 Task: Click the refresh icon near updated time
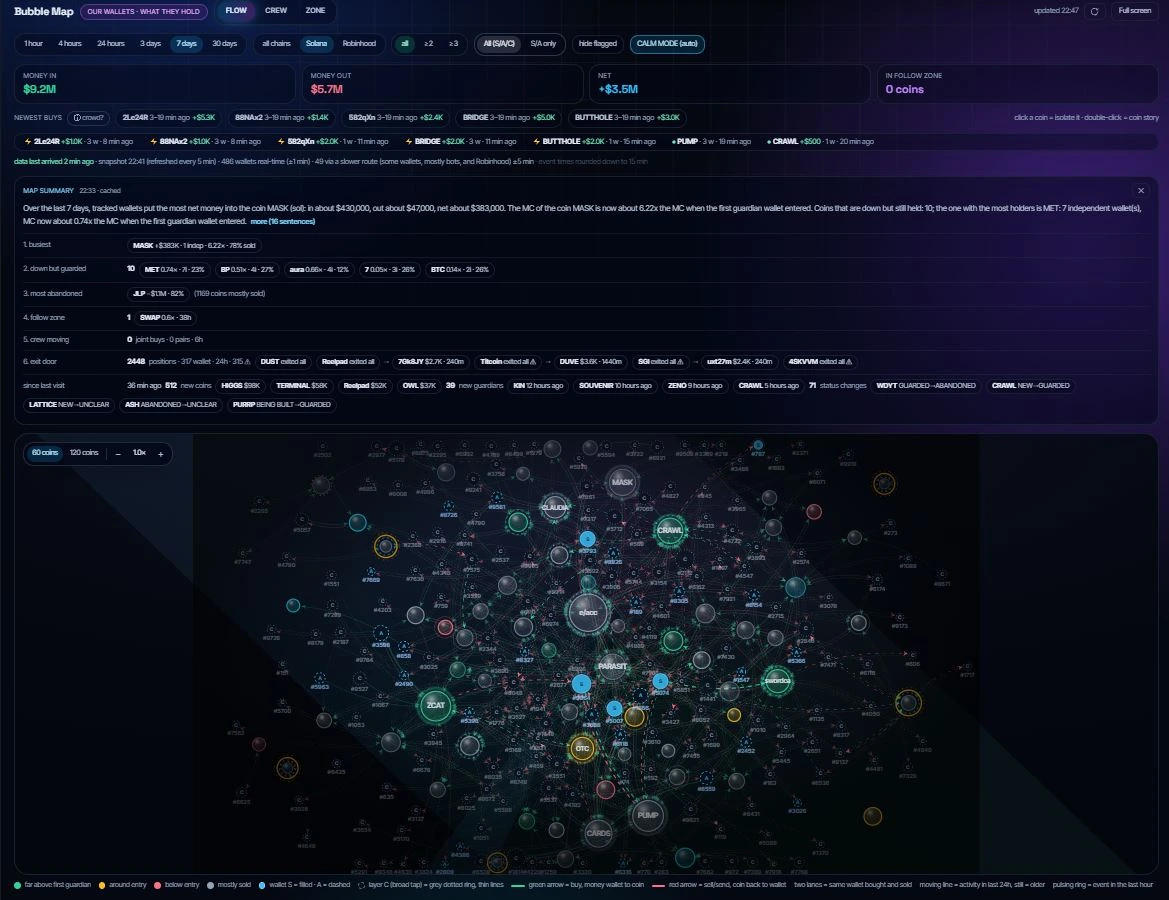click(x=1094, y=11)
